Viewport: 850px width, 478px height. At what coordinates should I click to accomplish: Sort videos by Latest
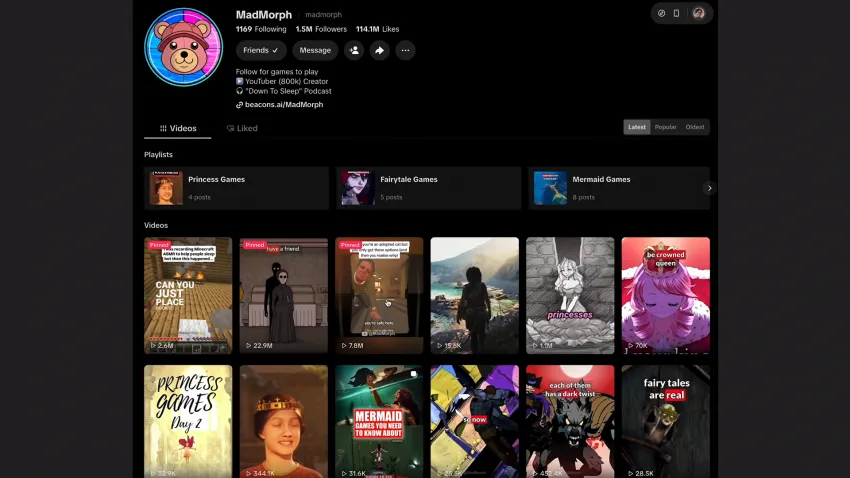[637, 127]
